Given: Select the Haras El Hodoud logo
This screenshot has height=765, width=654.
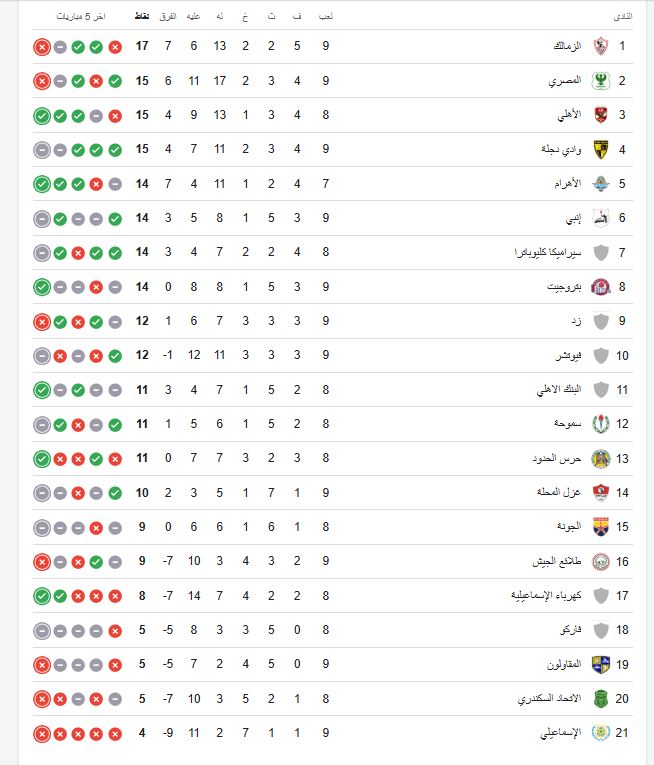Looking at the screenshot, I should pyautogui.click(x=601, y=459).
